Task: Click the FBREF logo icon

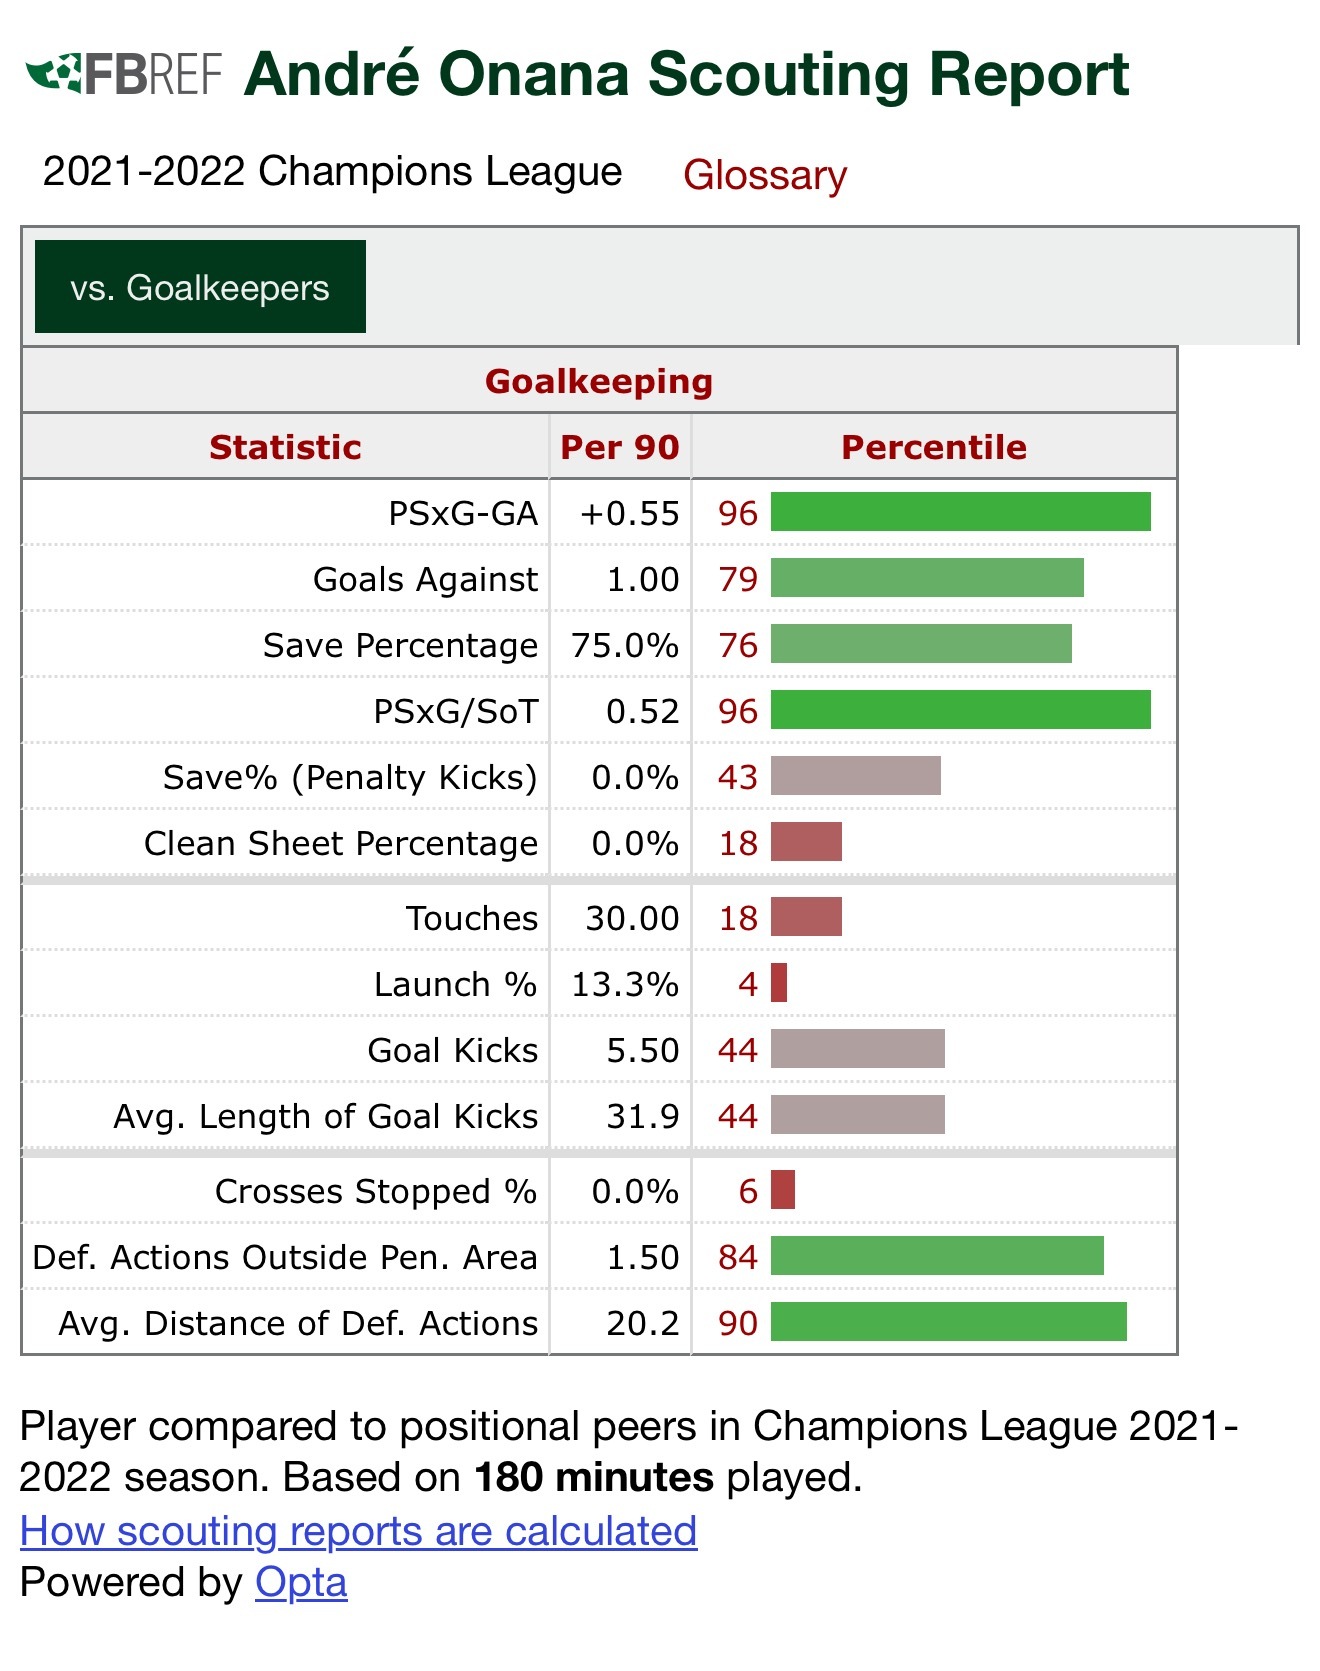Action: pyautogui.click(x=123, y=74)
